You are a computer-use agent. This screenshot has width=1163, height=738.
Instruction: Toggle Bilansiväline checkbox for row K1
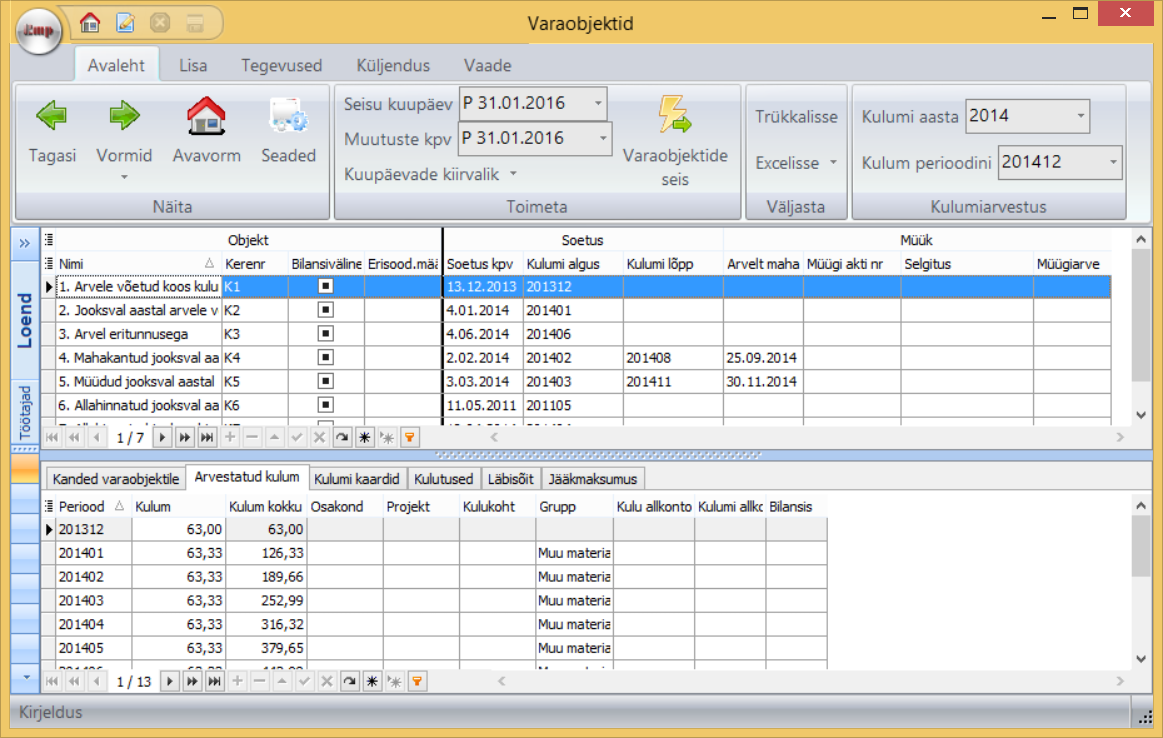tap(326, 286)
